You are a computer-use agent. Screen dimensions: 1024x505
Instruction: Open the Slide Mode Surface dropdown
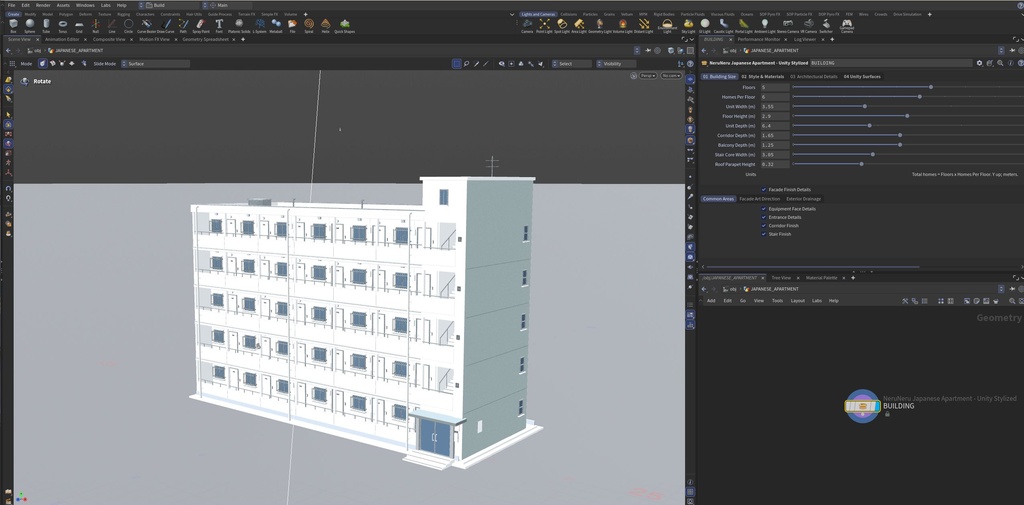[155, 64]
